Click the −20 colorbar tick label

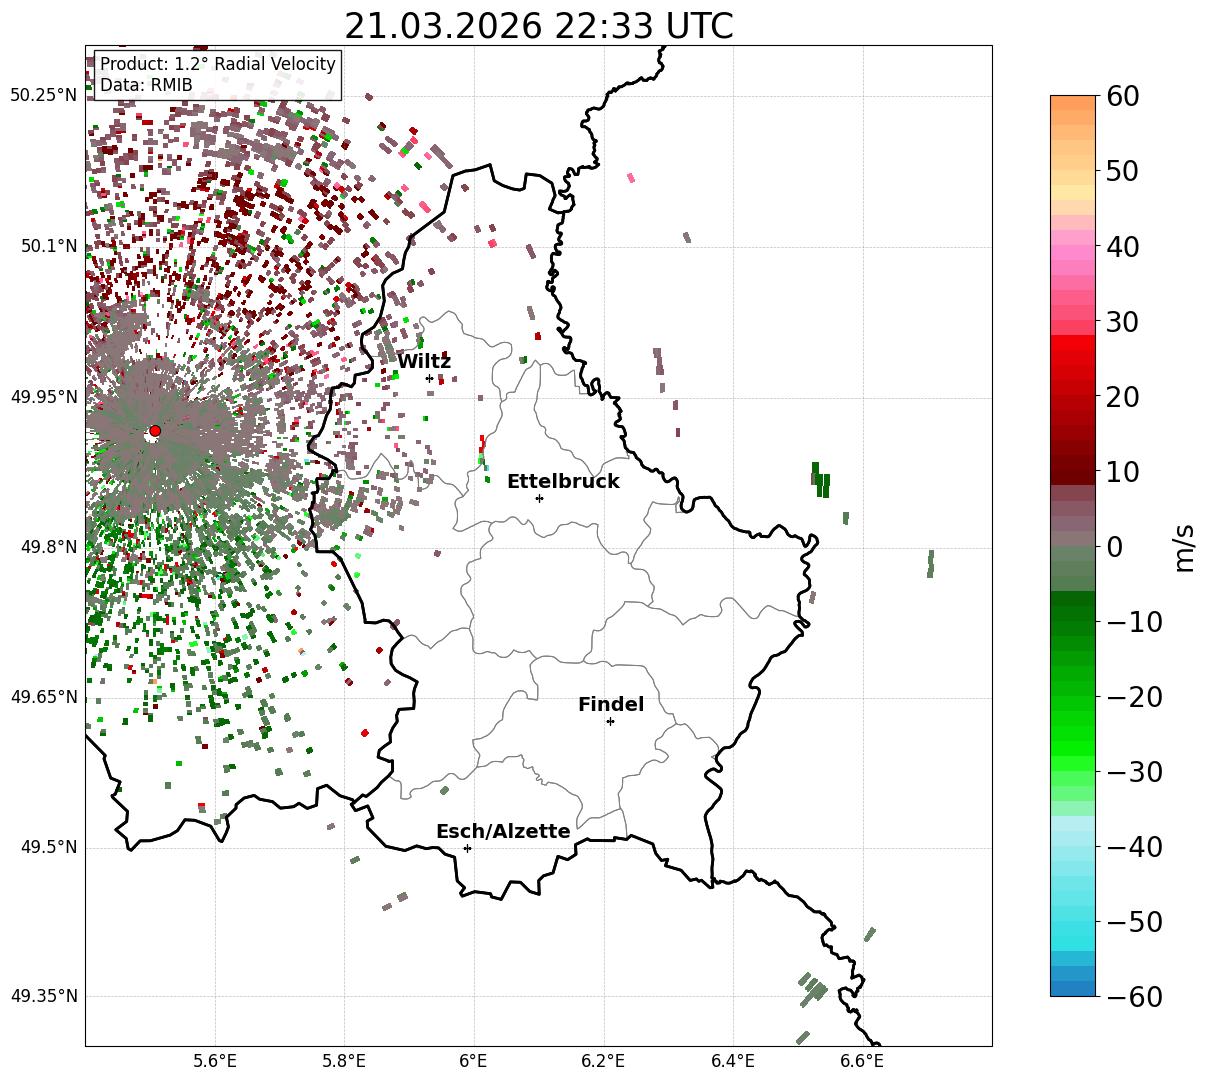[x=1134, y=697]
